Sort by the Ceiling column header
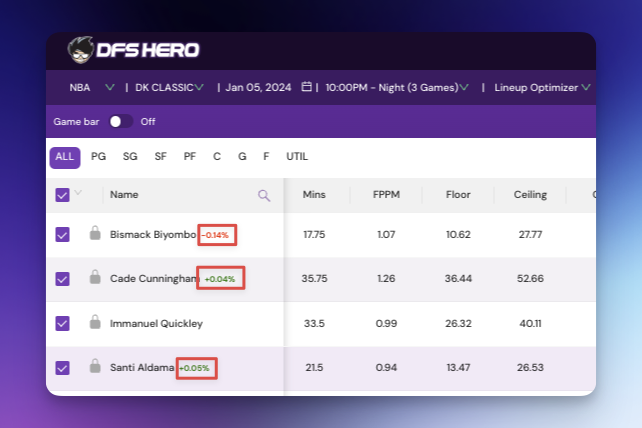This screenshot has width=642, height=428. (530, 195)
